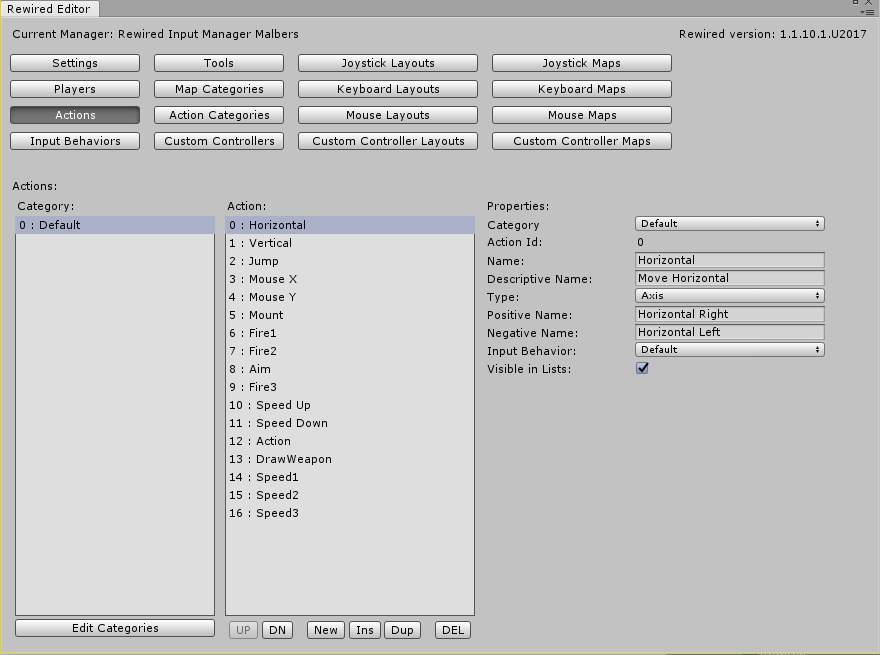Open the Input Behavior dropdown
This screenshot has height=655, width=880.
coord(730,349)
